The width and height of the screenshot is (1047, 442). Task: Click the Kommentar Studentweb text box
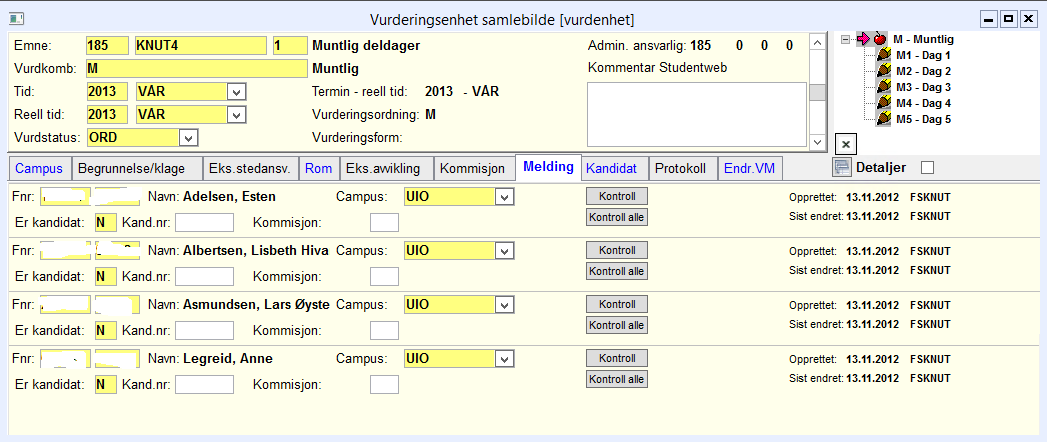(x=696, y=114)
